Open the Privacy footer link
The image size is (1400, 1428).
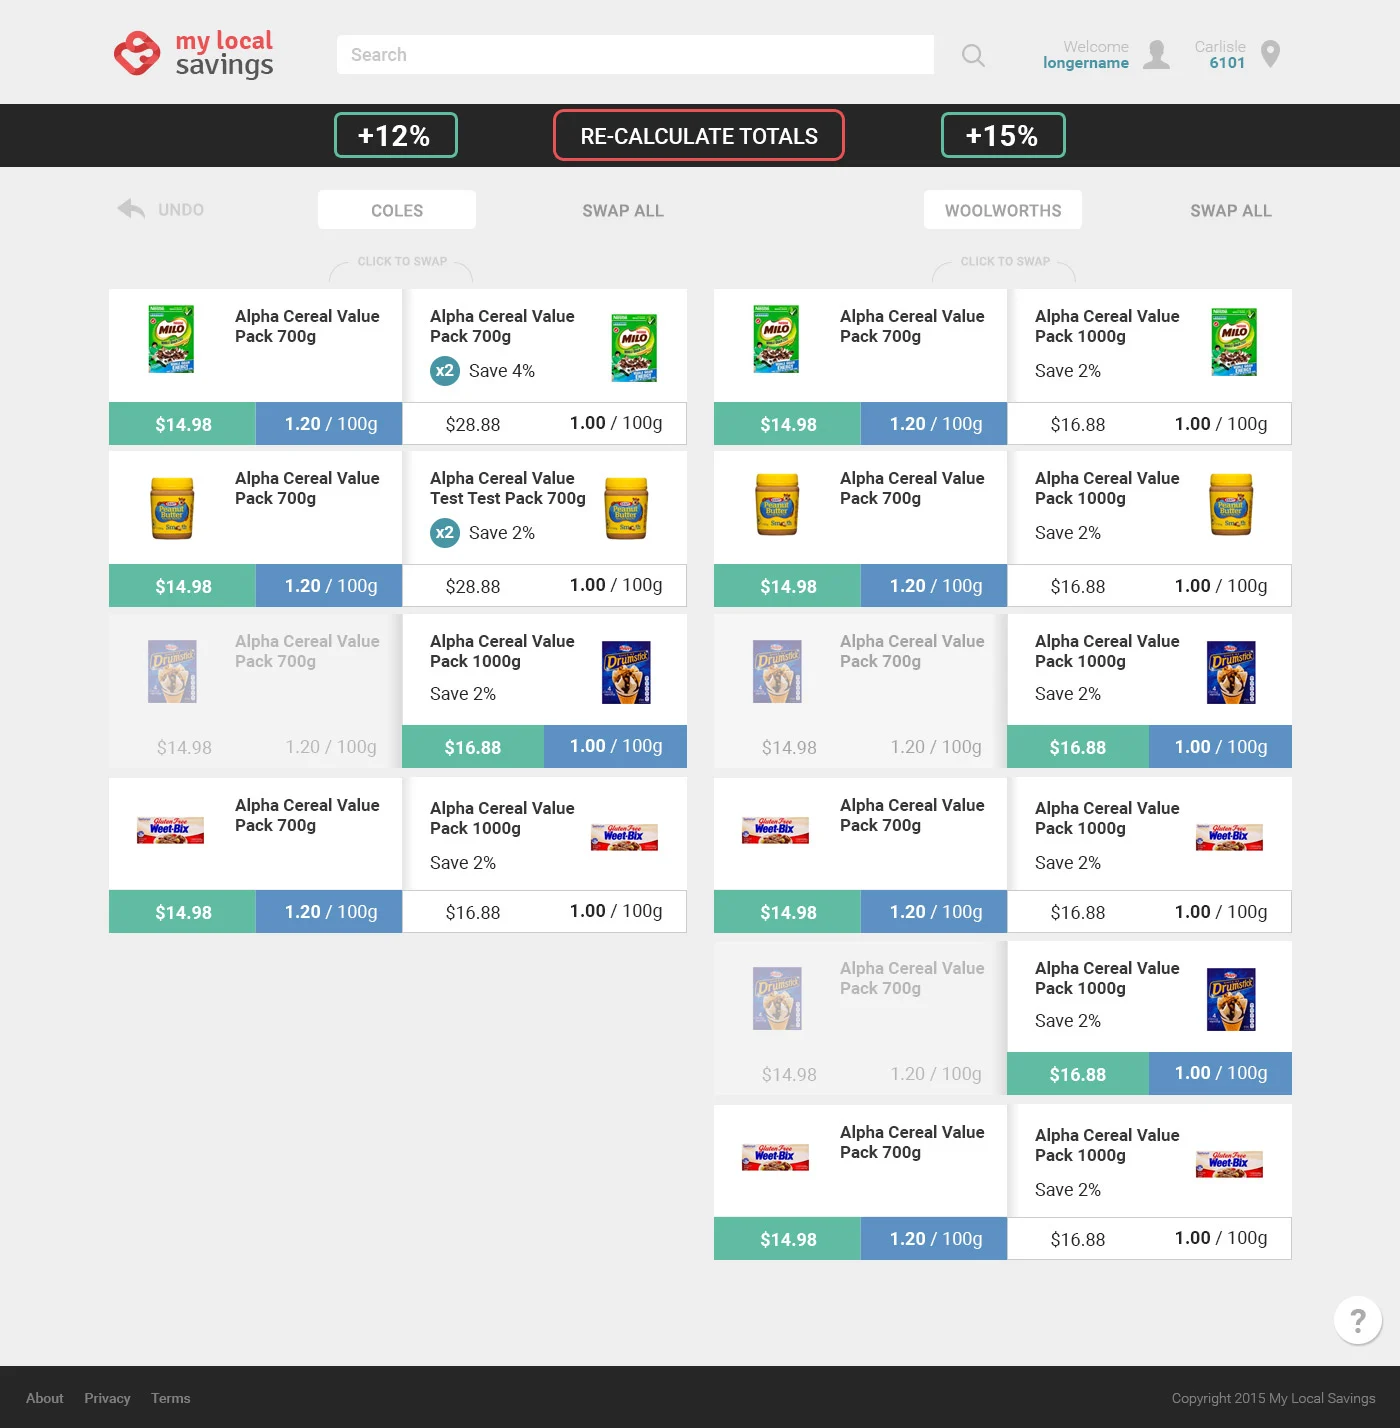click(x=107, y=1398)
